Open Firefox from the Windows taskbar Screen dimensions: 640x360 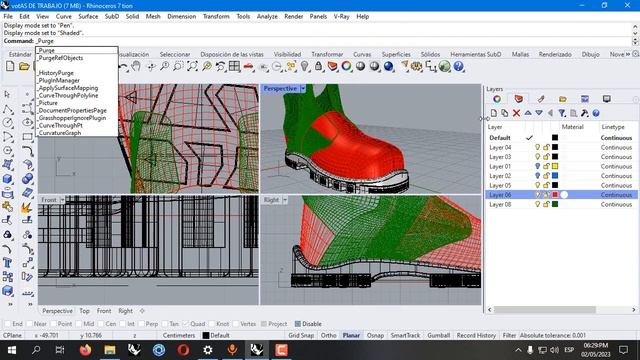[x=85, y=350]
